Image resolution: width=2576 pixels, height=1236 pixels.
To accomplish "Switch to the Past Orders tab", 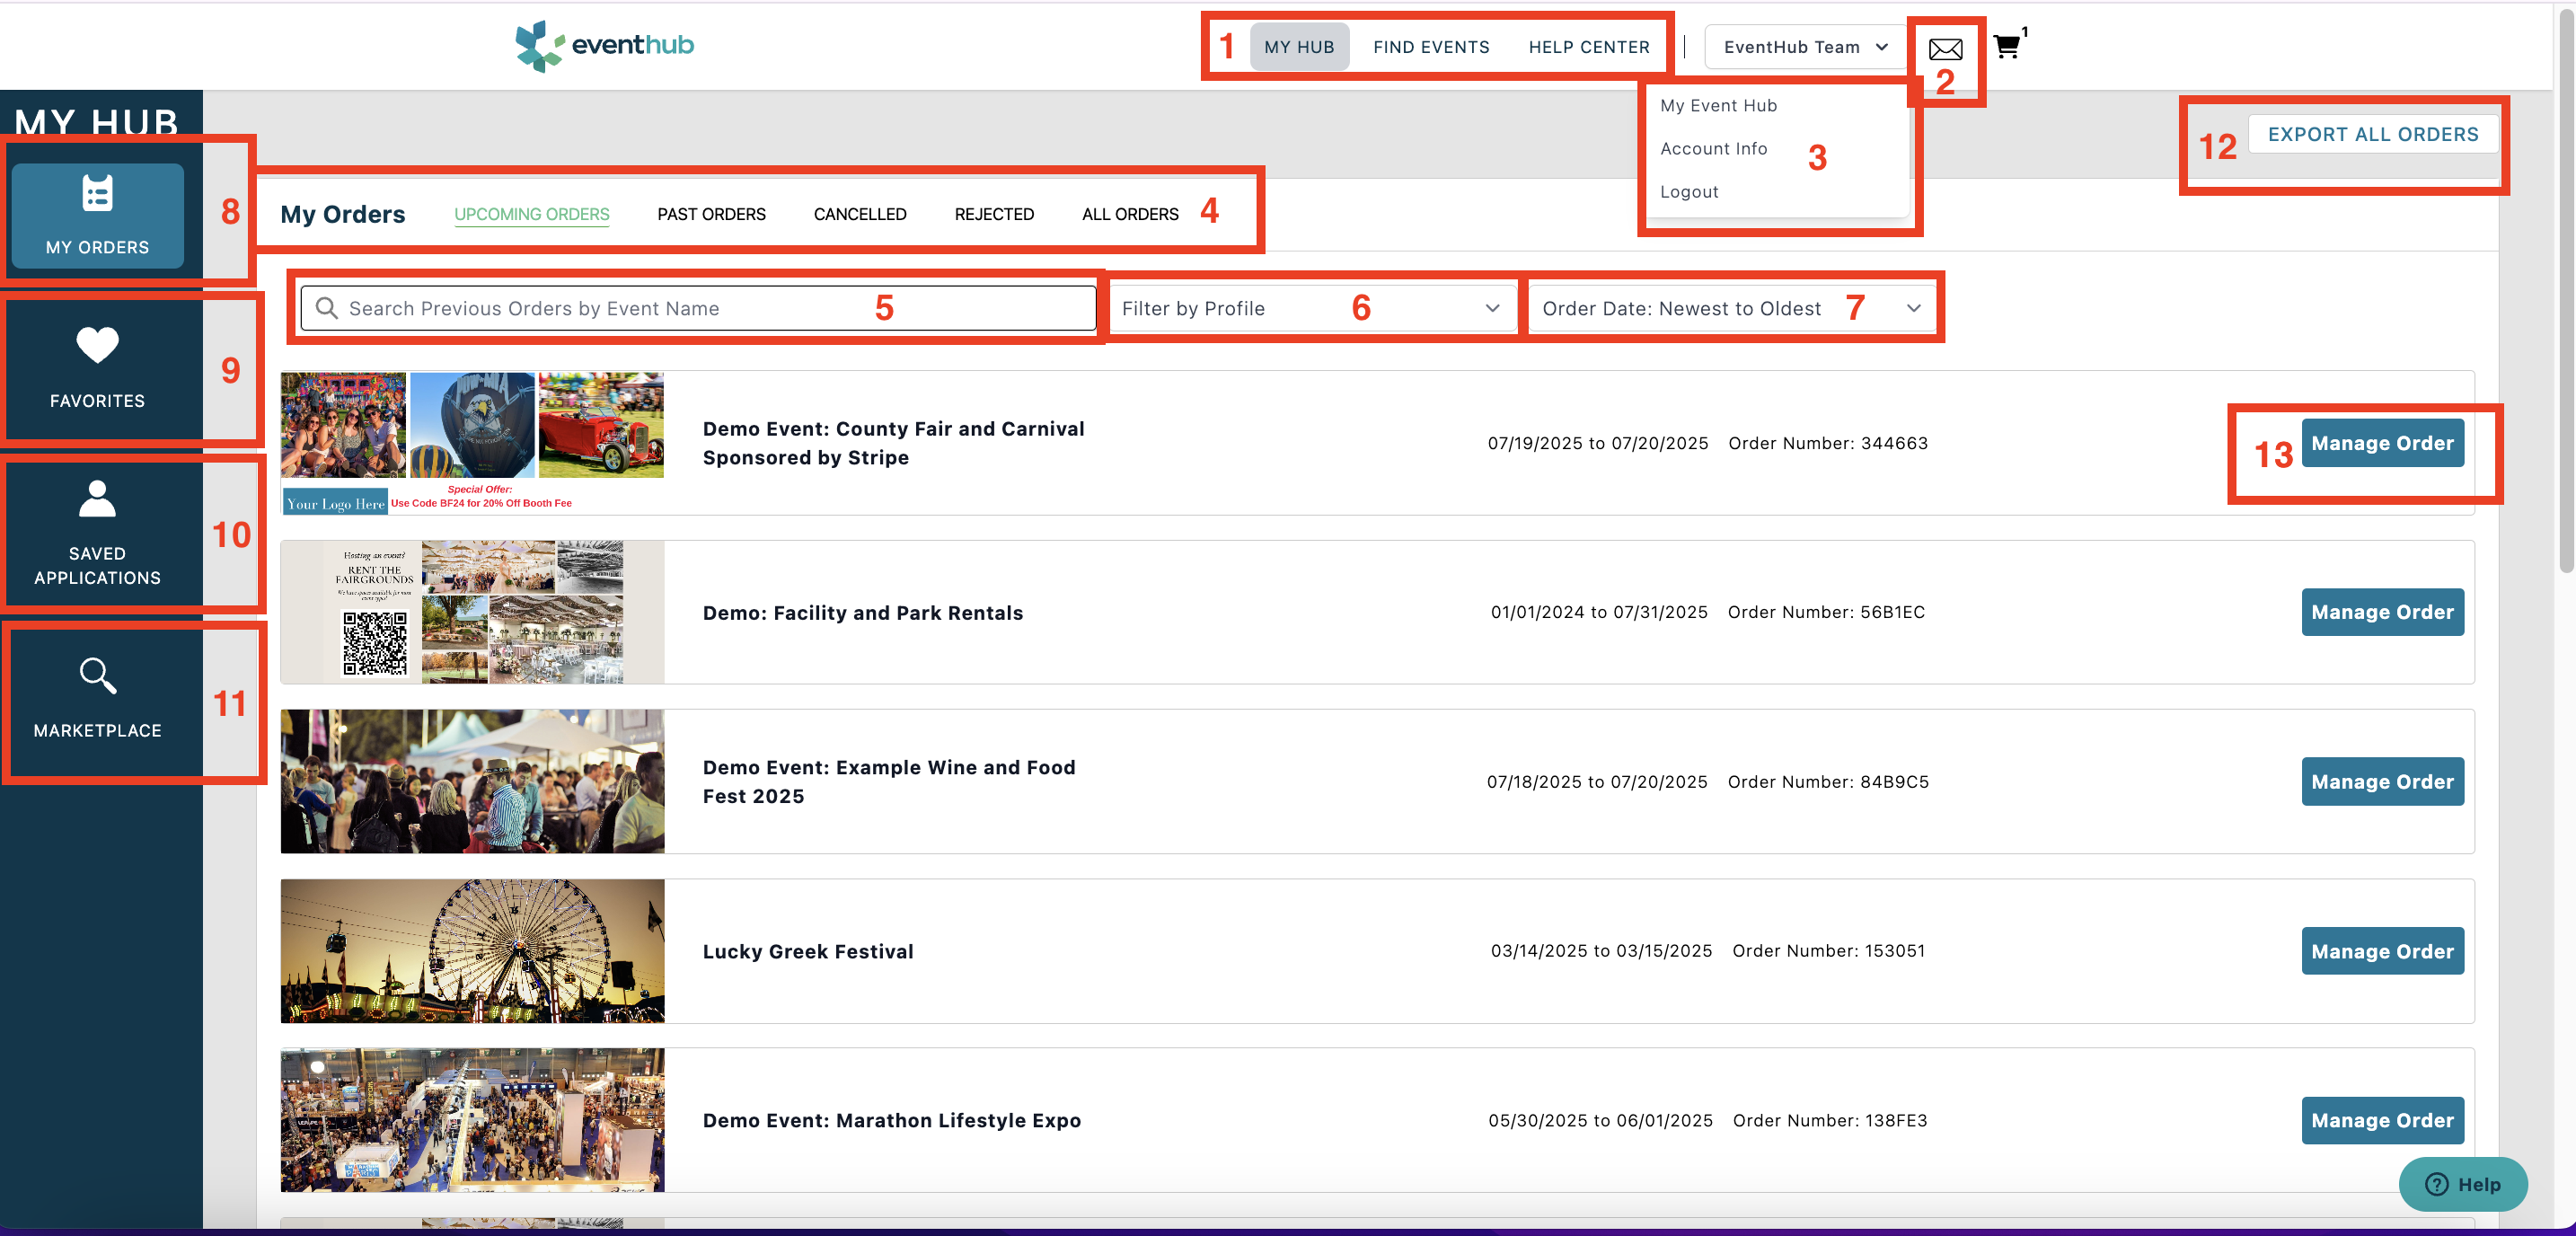I will click(711, 214).
